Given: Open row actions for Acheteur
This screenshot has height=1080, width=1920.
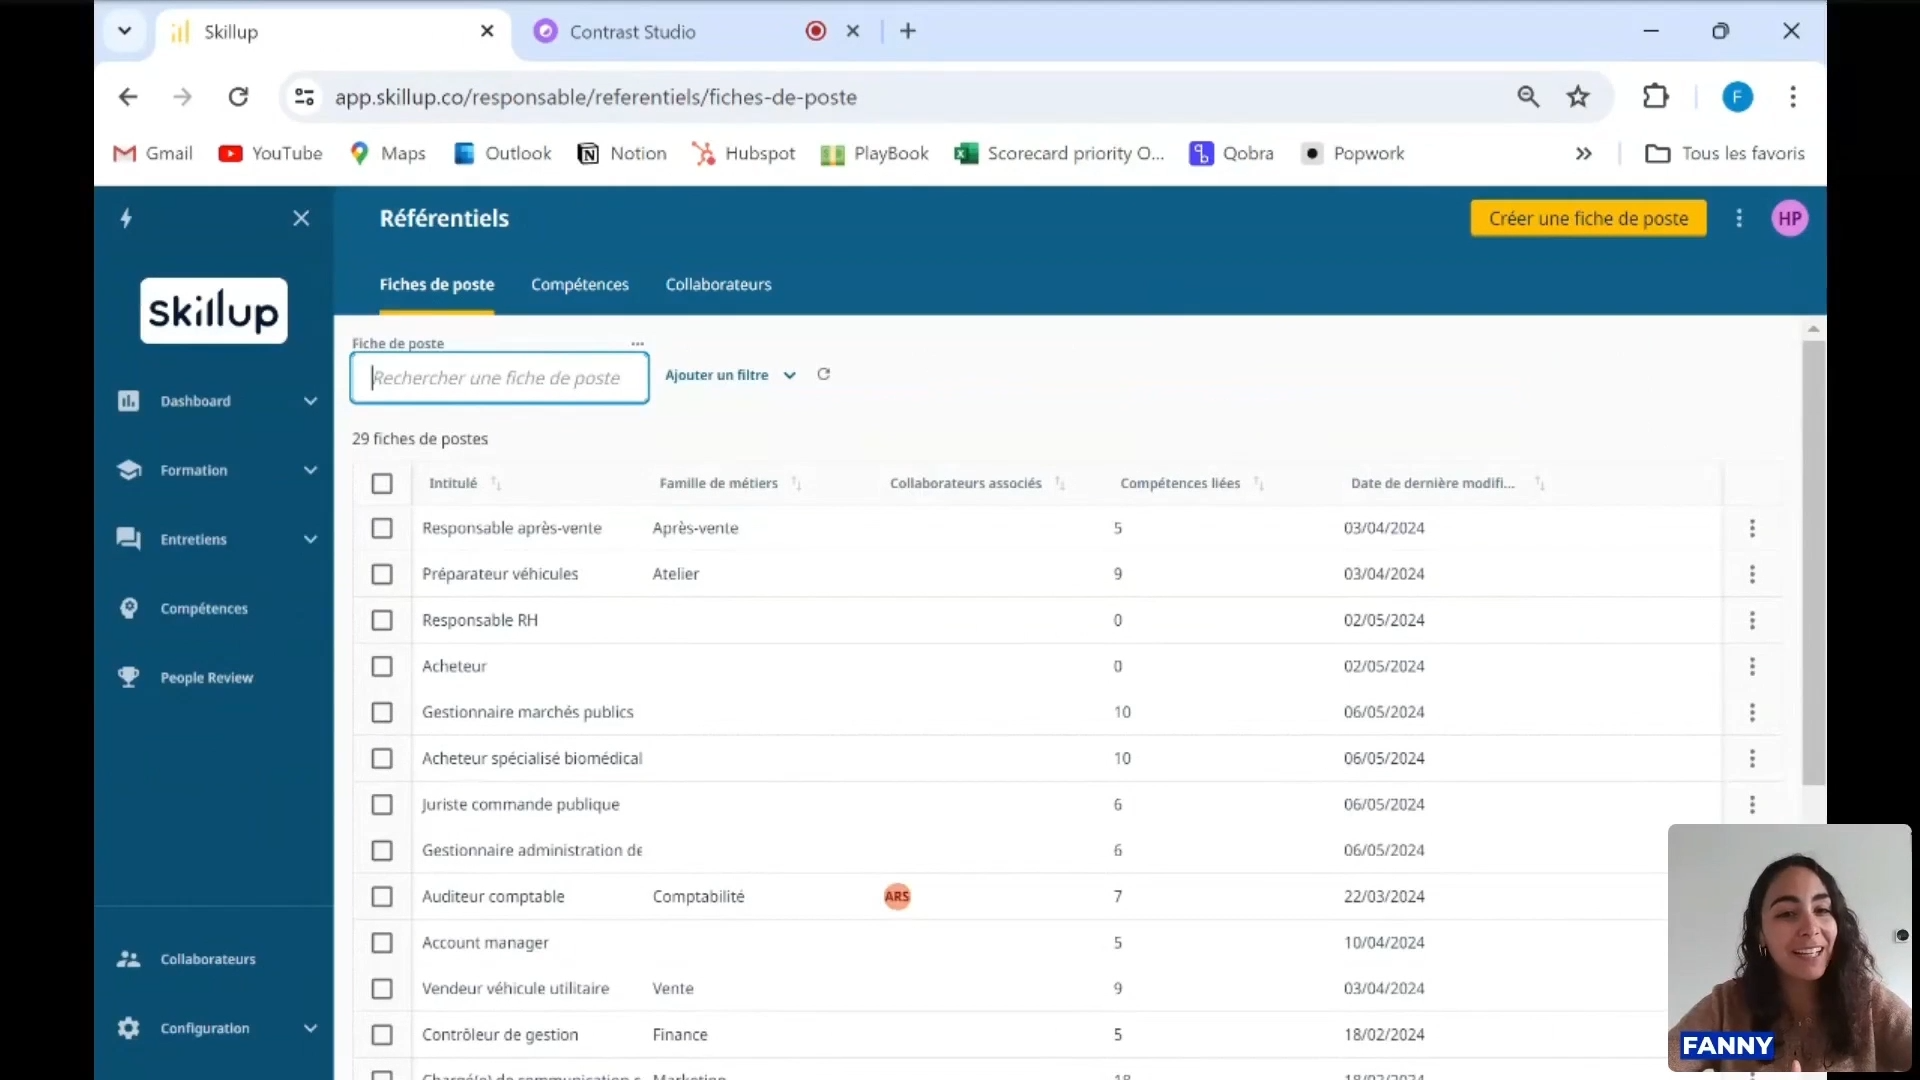Looking at the screenshot, I should pyautogui.click(x=1752, y=666).
